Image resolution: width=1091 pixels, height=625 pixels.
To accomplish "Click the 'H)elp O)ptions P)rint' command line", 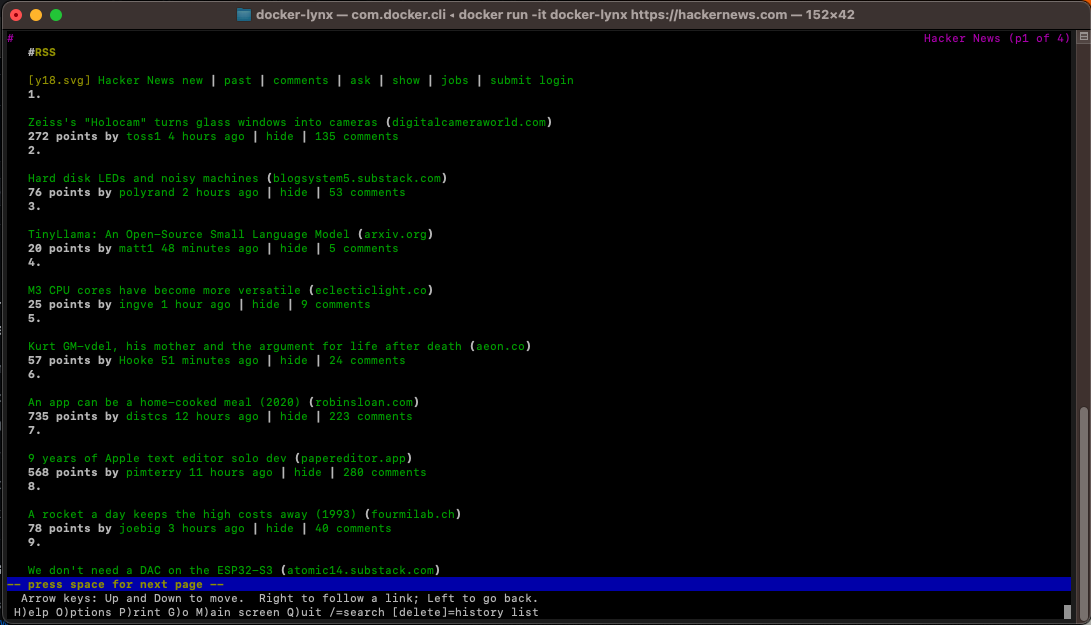I will (x=276, y=612).
